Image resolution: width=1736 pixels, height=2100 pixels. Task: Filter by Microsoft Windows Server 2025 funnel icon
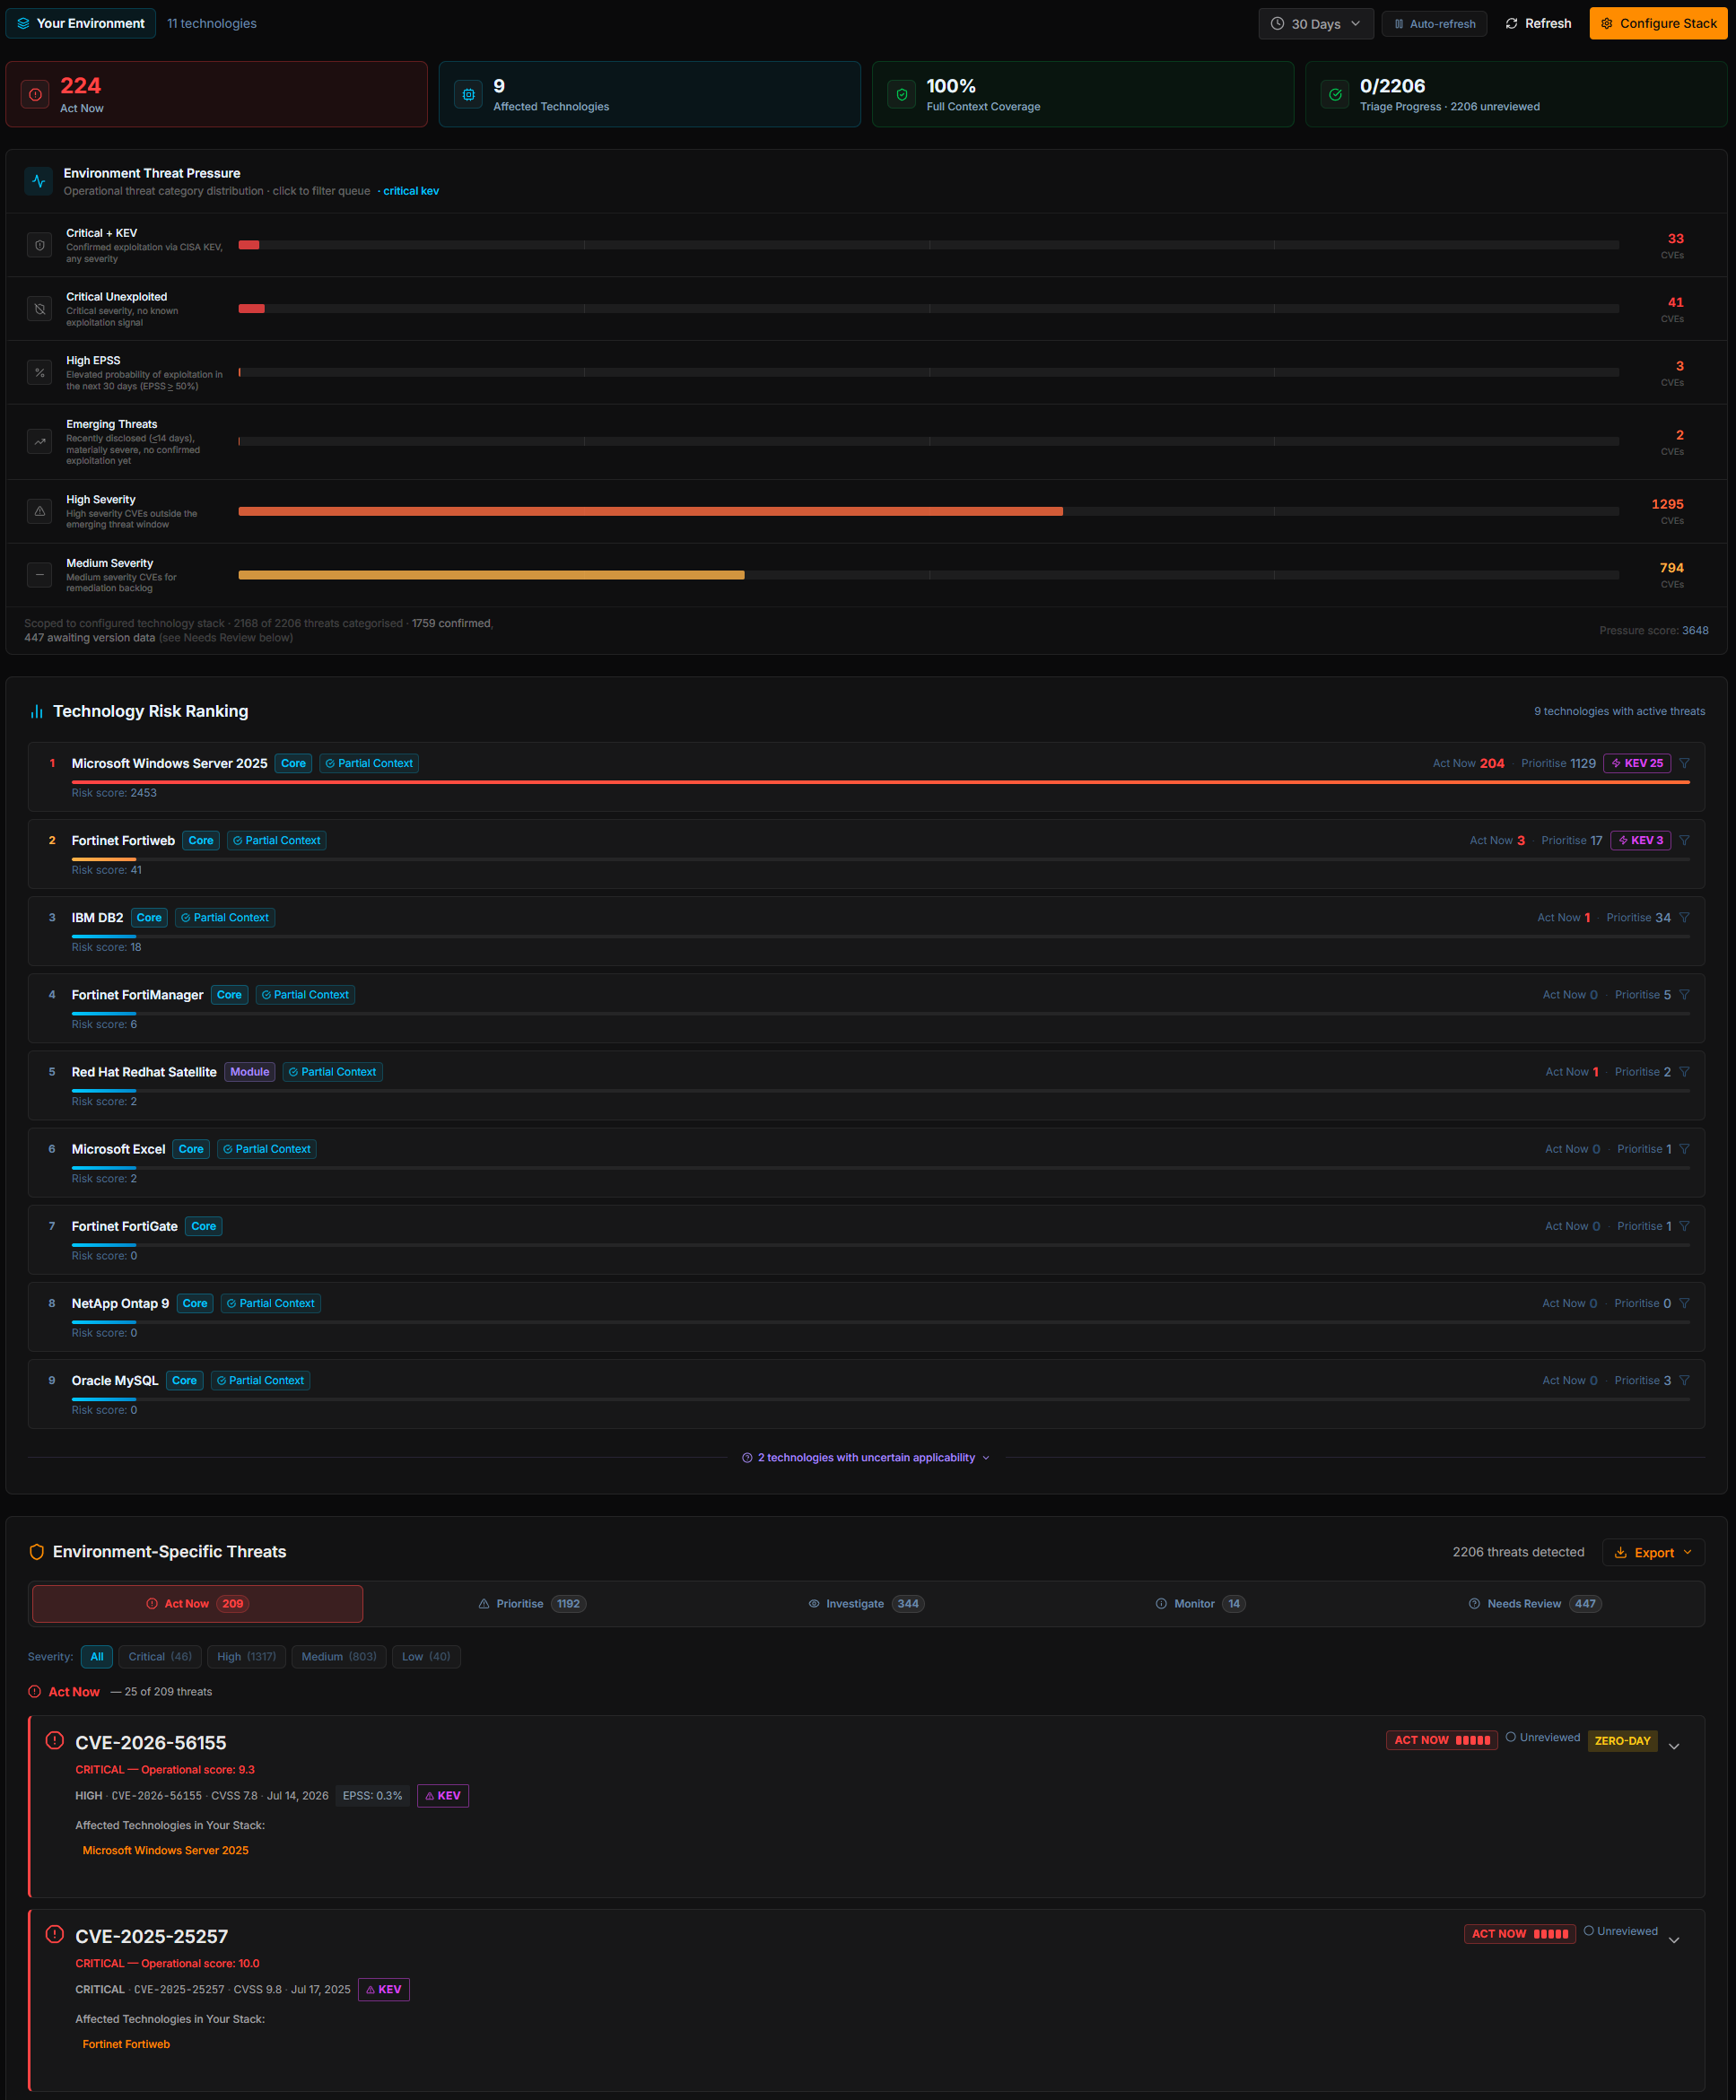coord(1684,763)
